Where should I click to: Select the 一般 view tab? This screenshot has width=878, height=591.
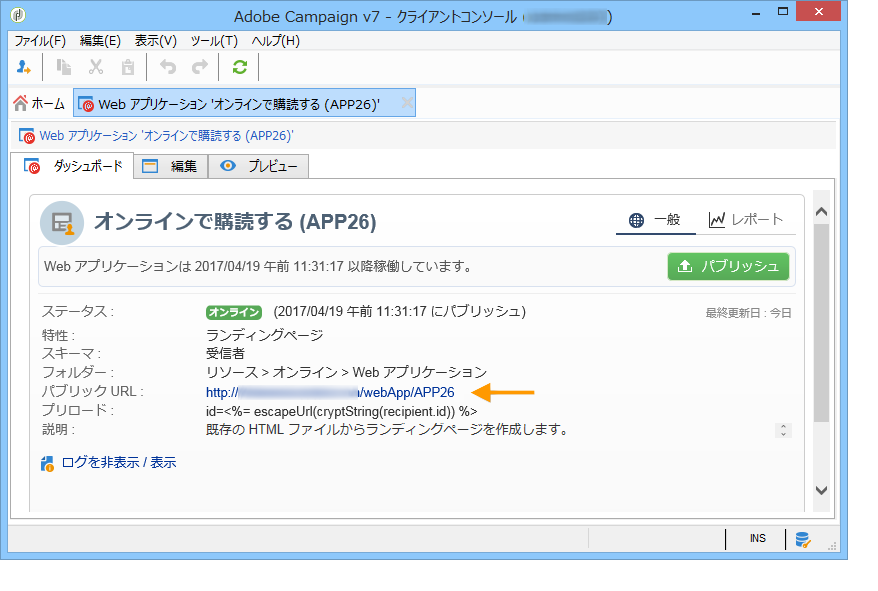[x=655, y=220]
